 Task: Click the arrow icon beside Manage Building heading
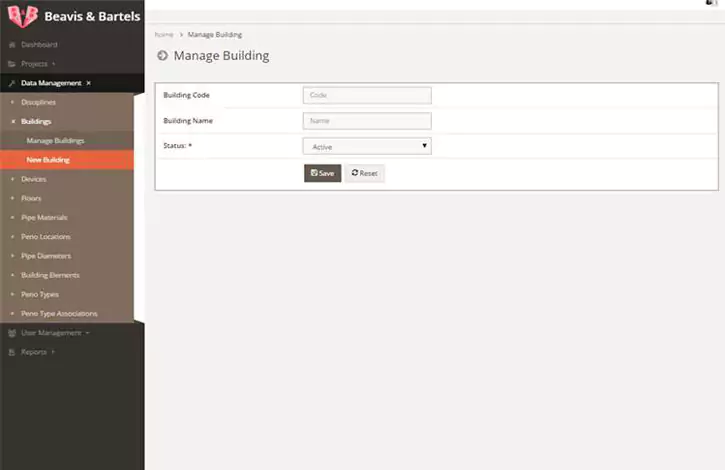coord(163,56)
